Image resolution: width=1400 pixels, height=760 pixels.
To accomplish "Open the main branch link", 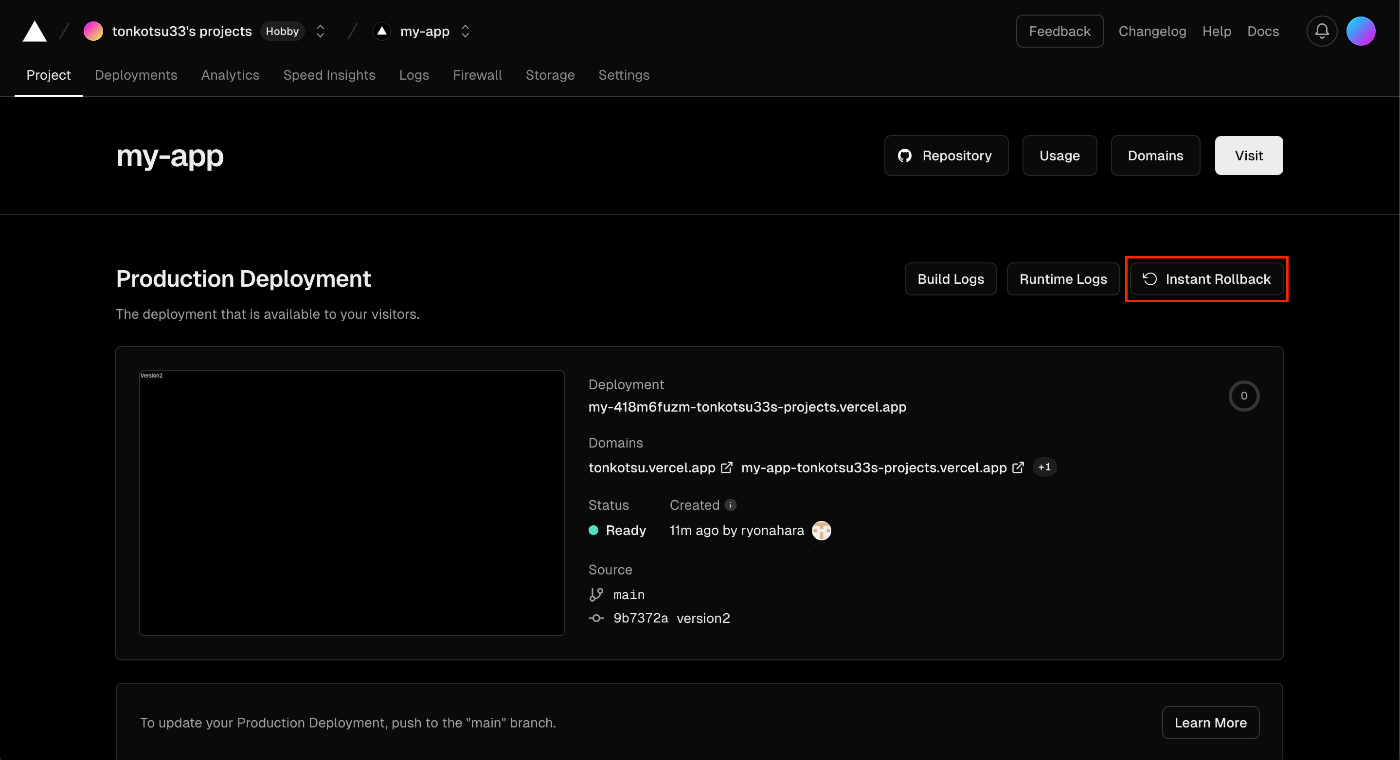I will 629,594.
